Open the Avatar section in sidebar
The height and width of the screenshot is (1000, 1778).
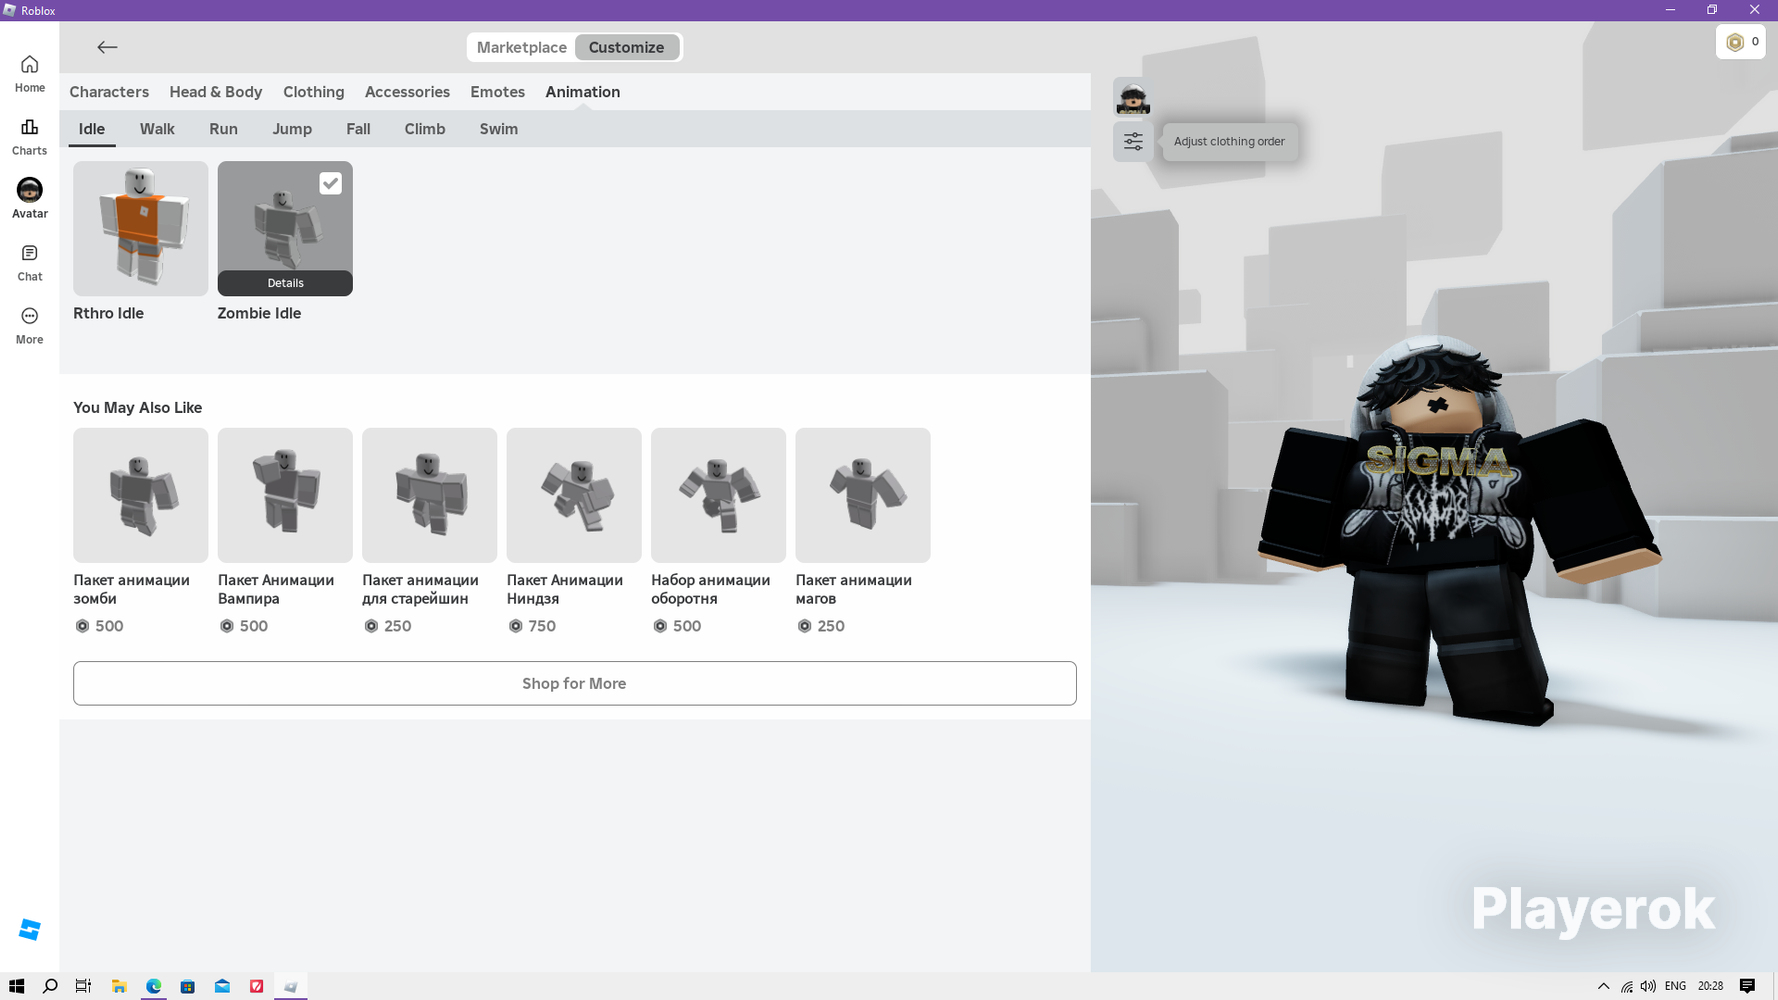[29, 199]
